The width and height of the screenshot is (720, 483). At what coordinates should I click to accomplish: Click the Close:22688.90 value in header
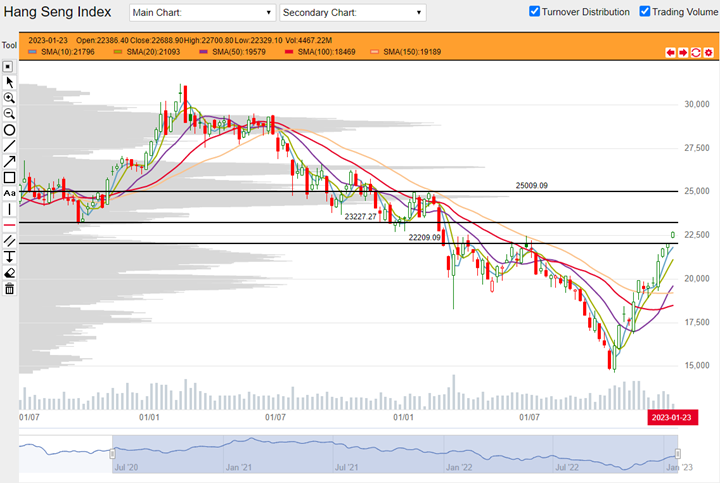[157, 40]
